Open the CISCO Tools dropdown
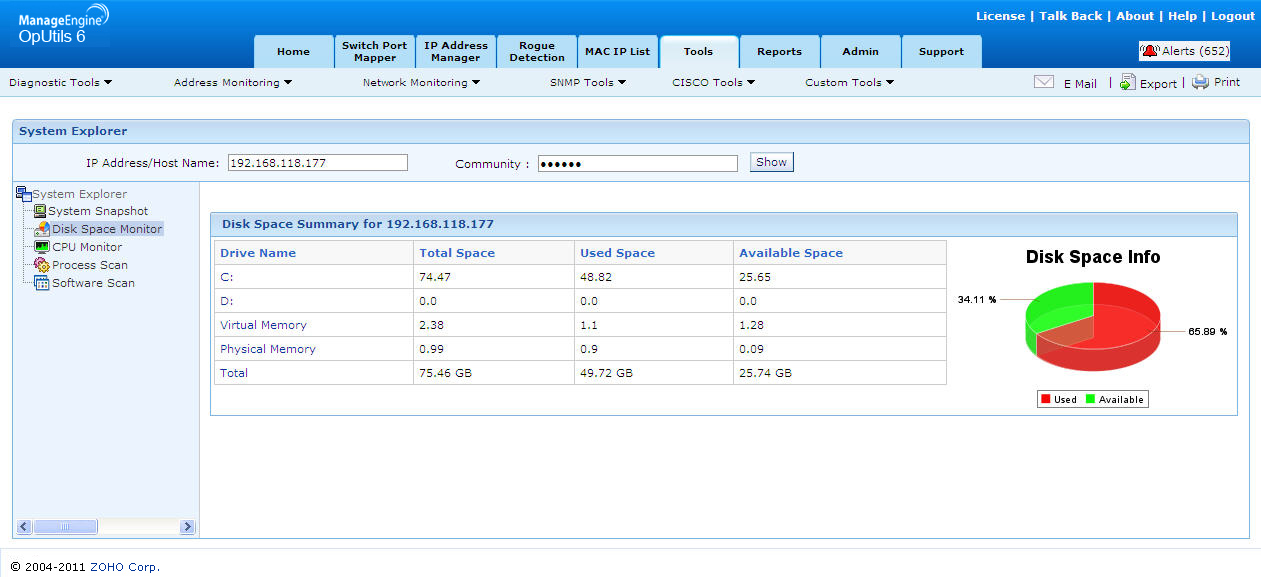 tap(714, 83)
